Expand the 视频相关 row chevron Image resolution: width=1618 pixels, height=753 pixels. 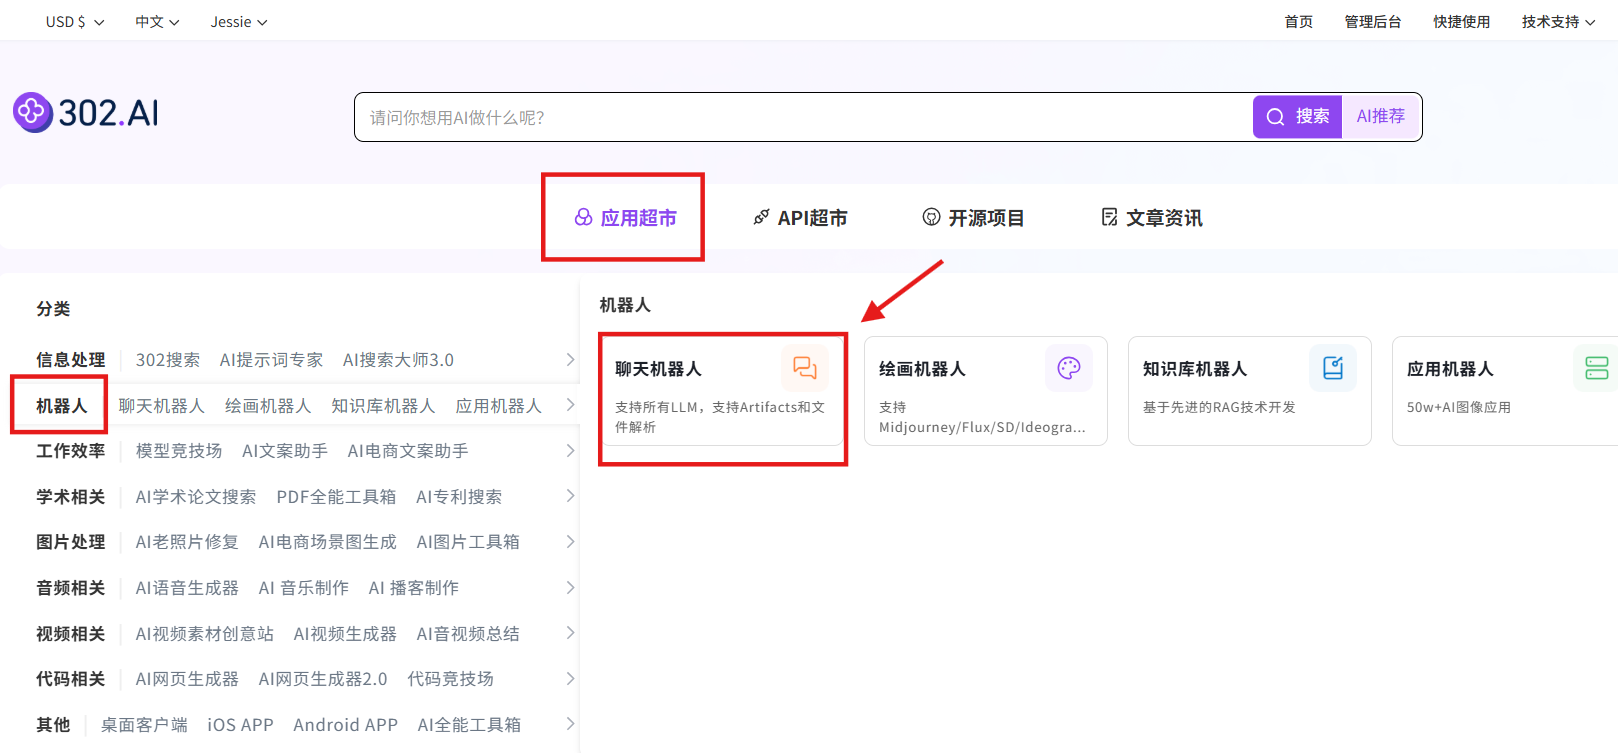570,633
